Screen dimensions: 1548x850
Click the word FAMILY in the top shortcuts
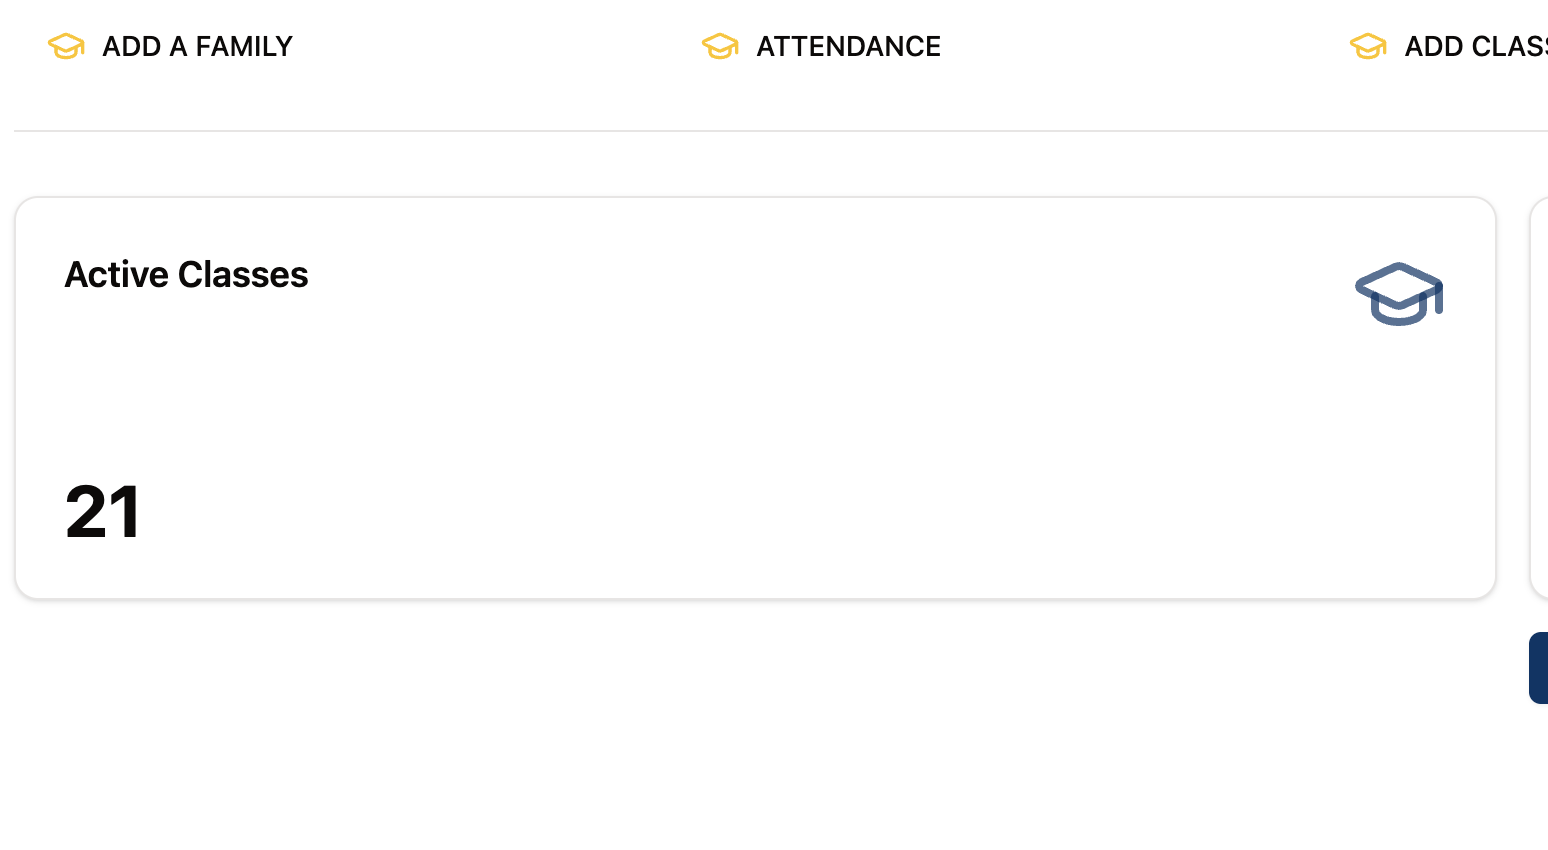click(244, 46)
